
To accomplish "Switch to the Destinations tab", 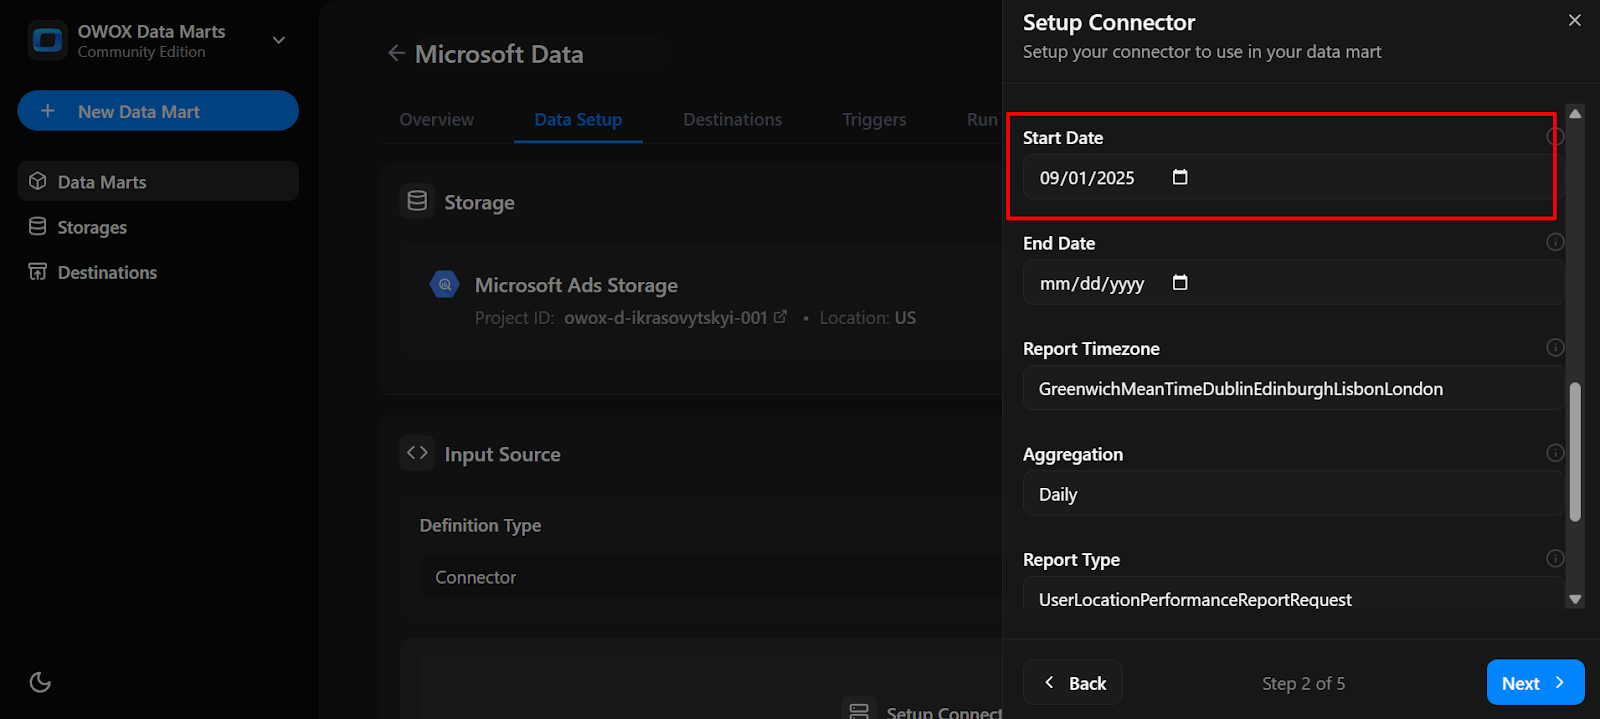I will 732,120.
